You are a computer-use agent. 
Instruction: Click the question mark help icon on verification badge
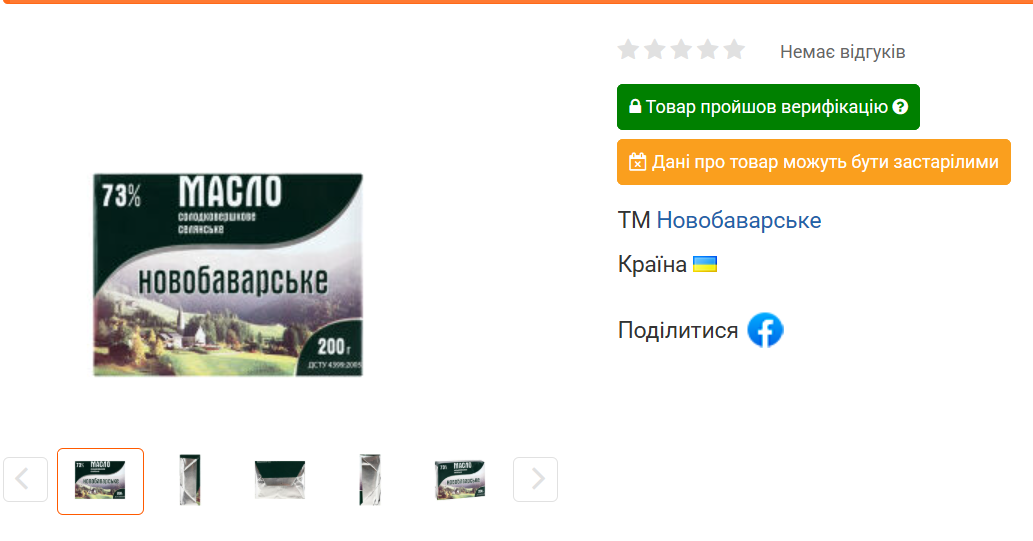coord(900,107)
